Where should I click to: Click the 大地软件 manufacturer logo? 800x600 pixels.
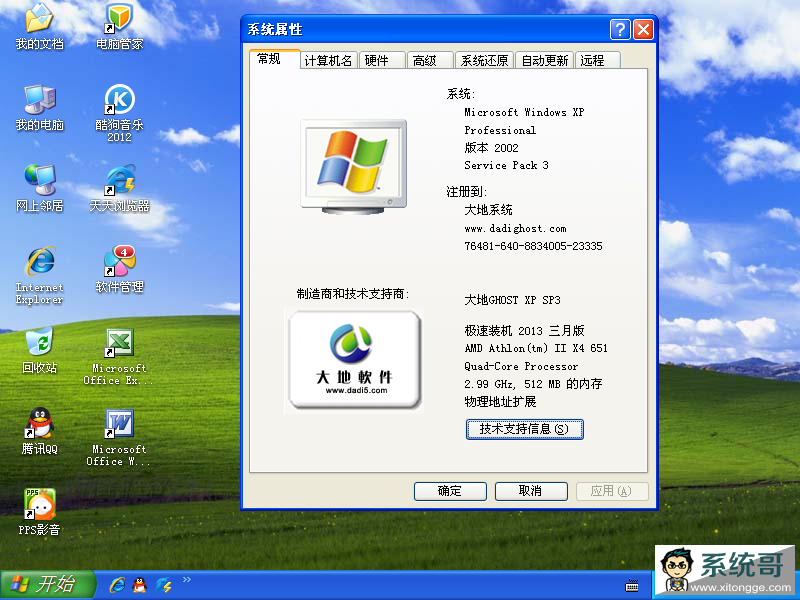click(x=354, y=360)
